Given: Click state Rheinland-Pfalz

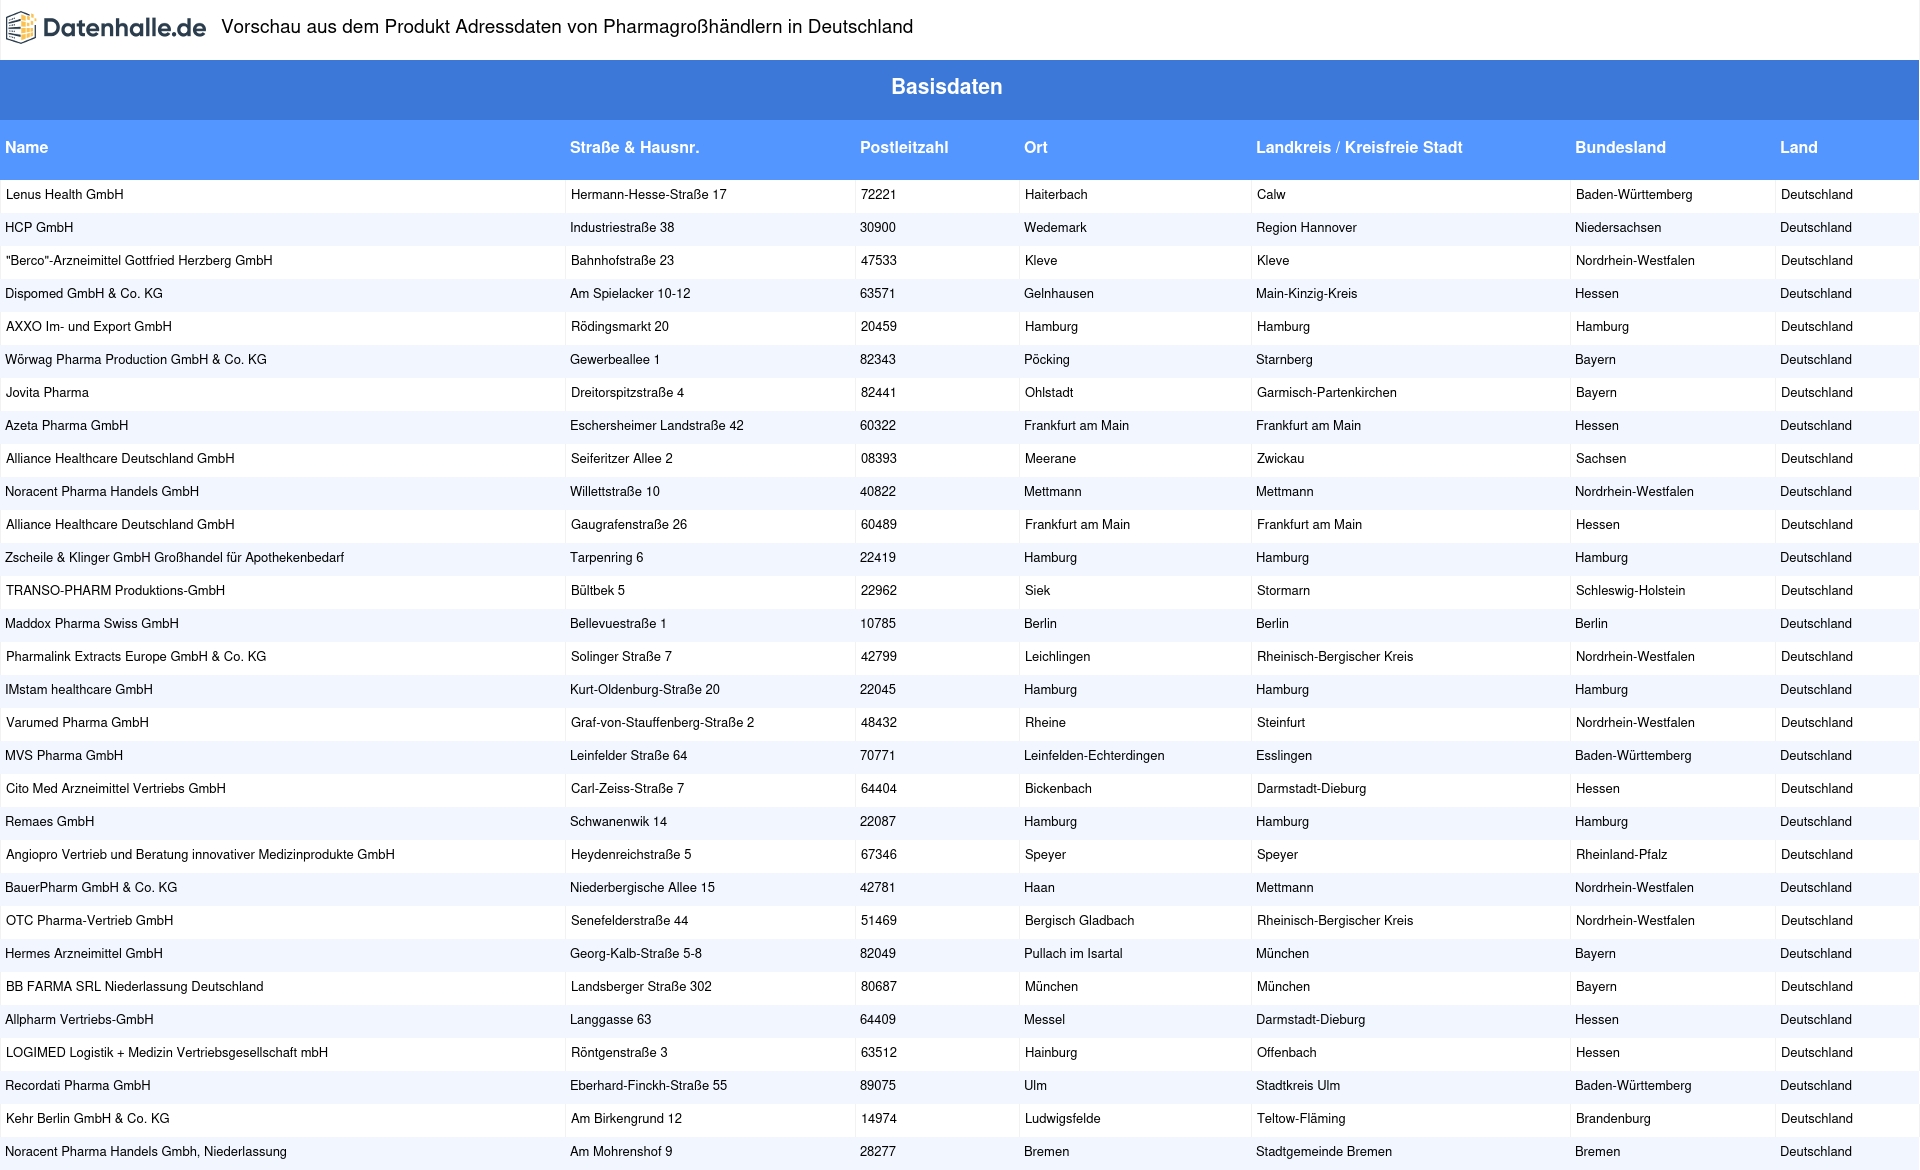Looking at the screenshot, I should pyautogui.click(x=1622, y=854).
